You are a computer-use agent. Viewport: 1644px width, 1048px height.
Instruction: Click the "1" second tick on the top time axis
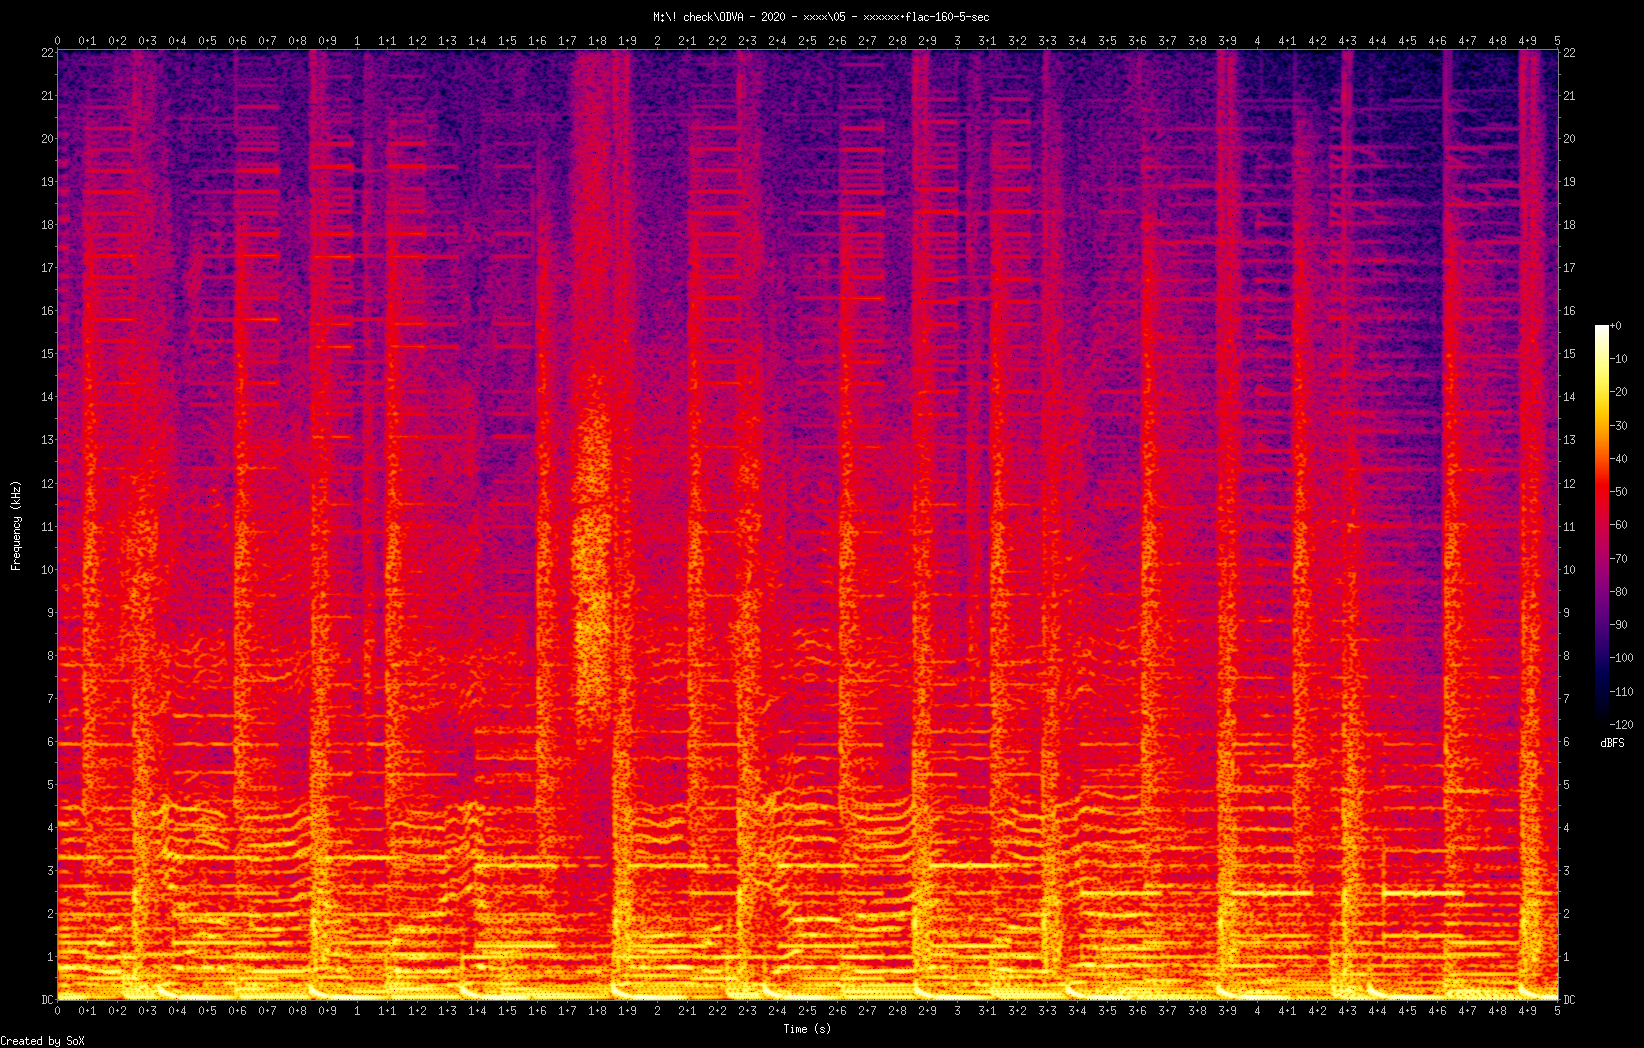[x=357, y=41]
